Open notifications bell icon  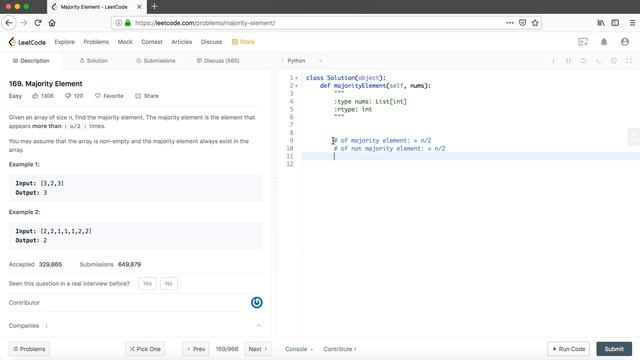[604, 42]
